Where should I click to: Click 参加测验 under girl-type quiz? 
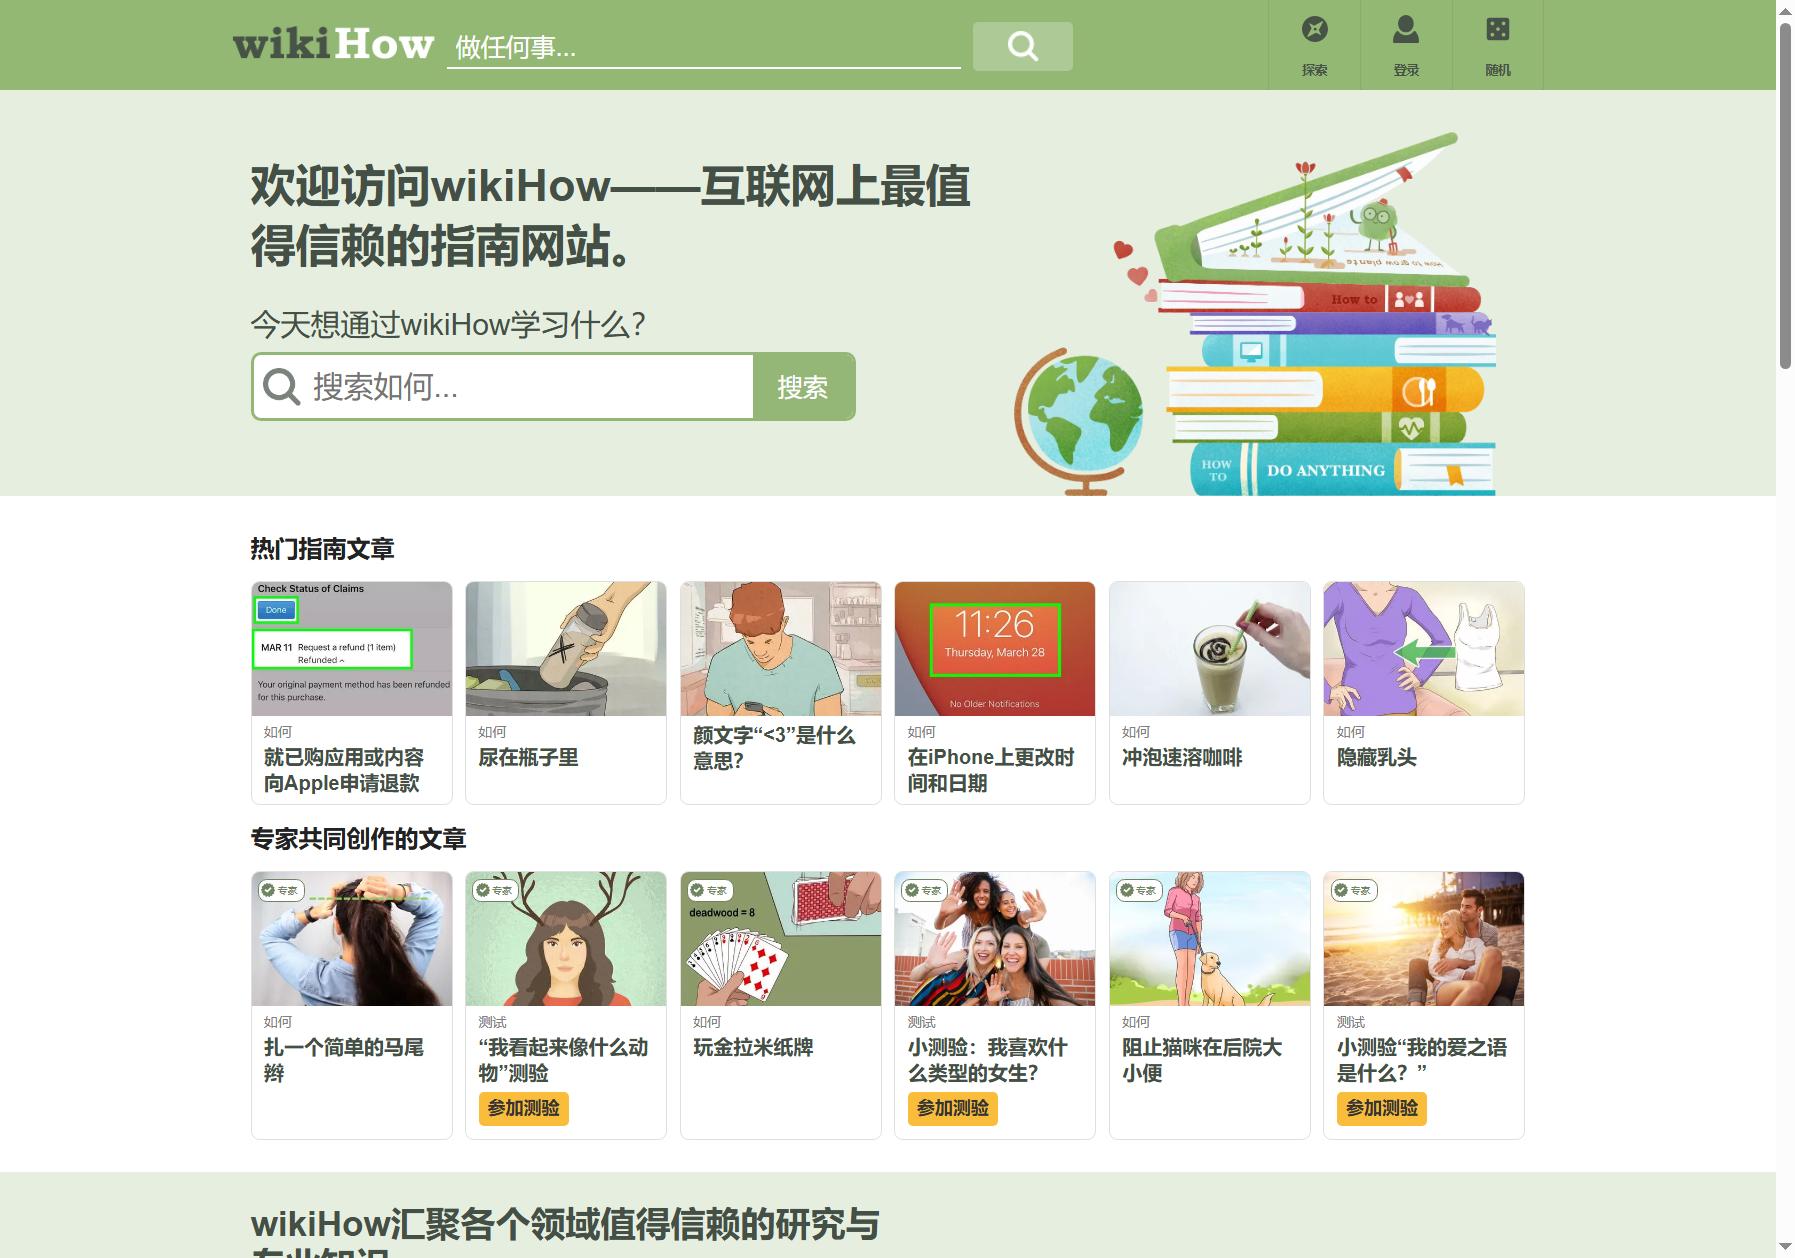(x=953, y=1108)
